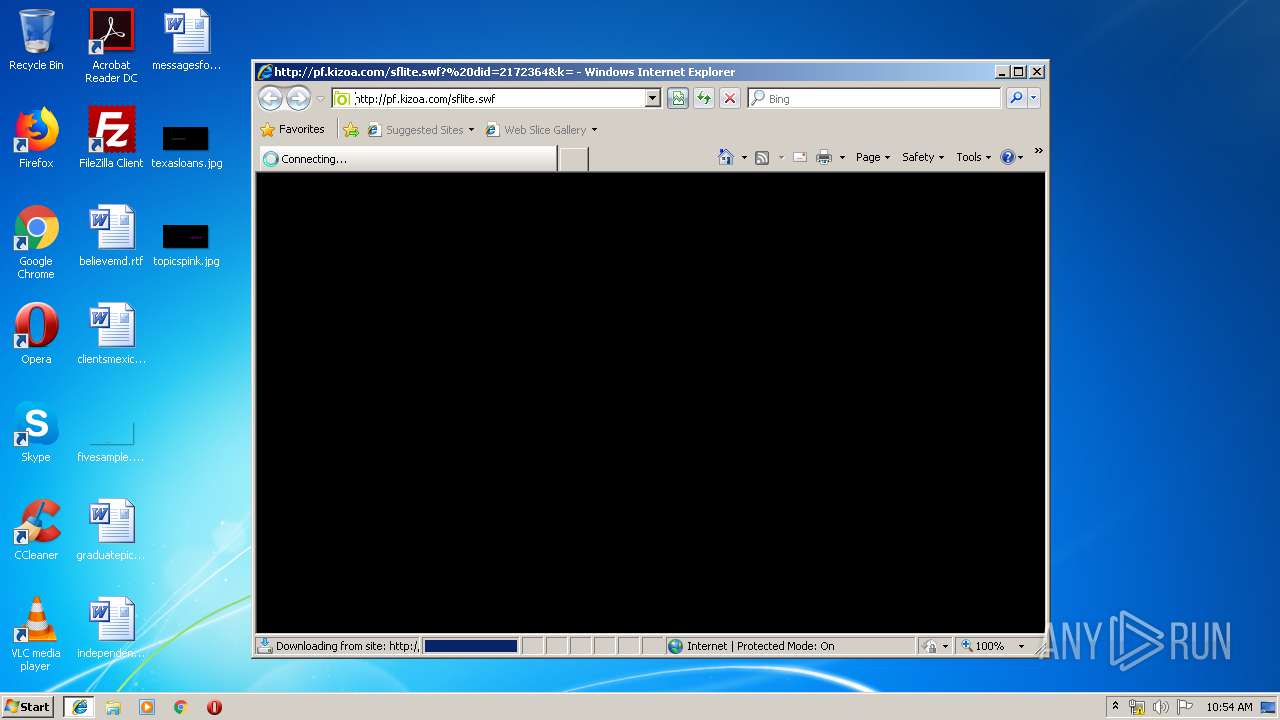Open the media player taskbar icon

[x=147, y=706]
